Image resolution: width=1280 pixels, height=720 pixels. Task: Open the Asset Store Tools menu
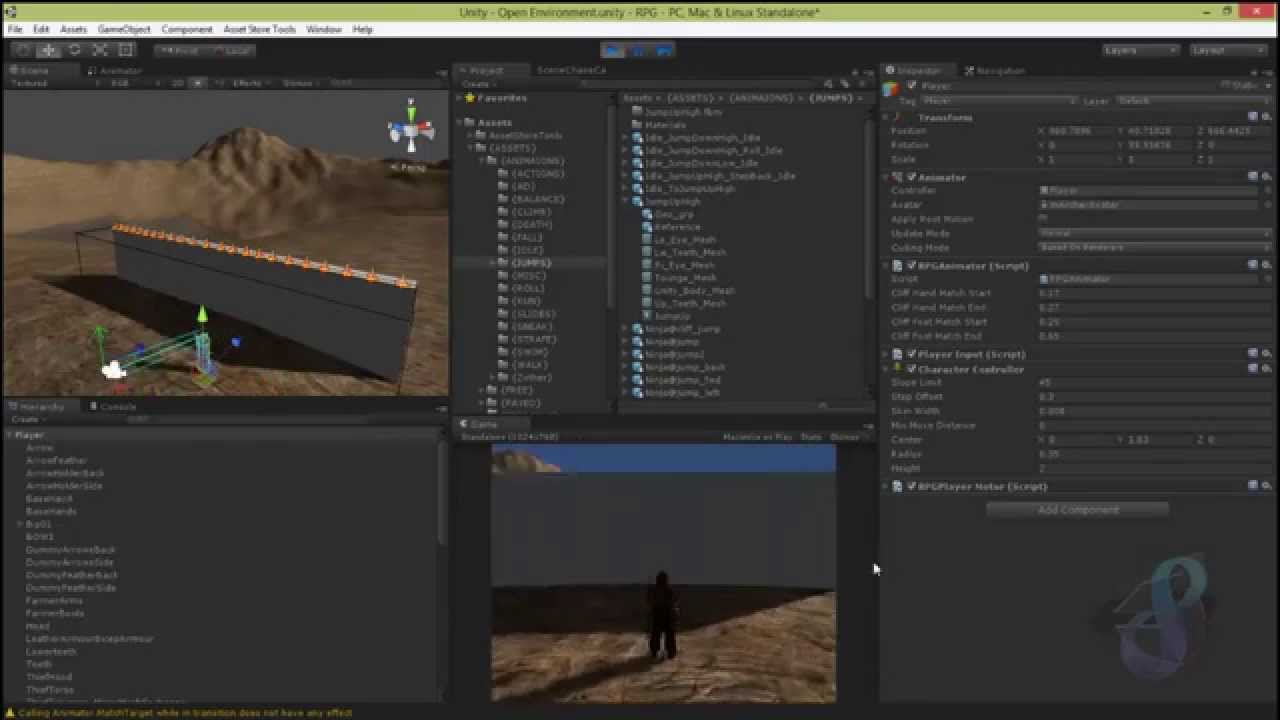click(260, 29)
